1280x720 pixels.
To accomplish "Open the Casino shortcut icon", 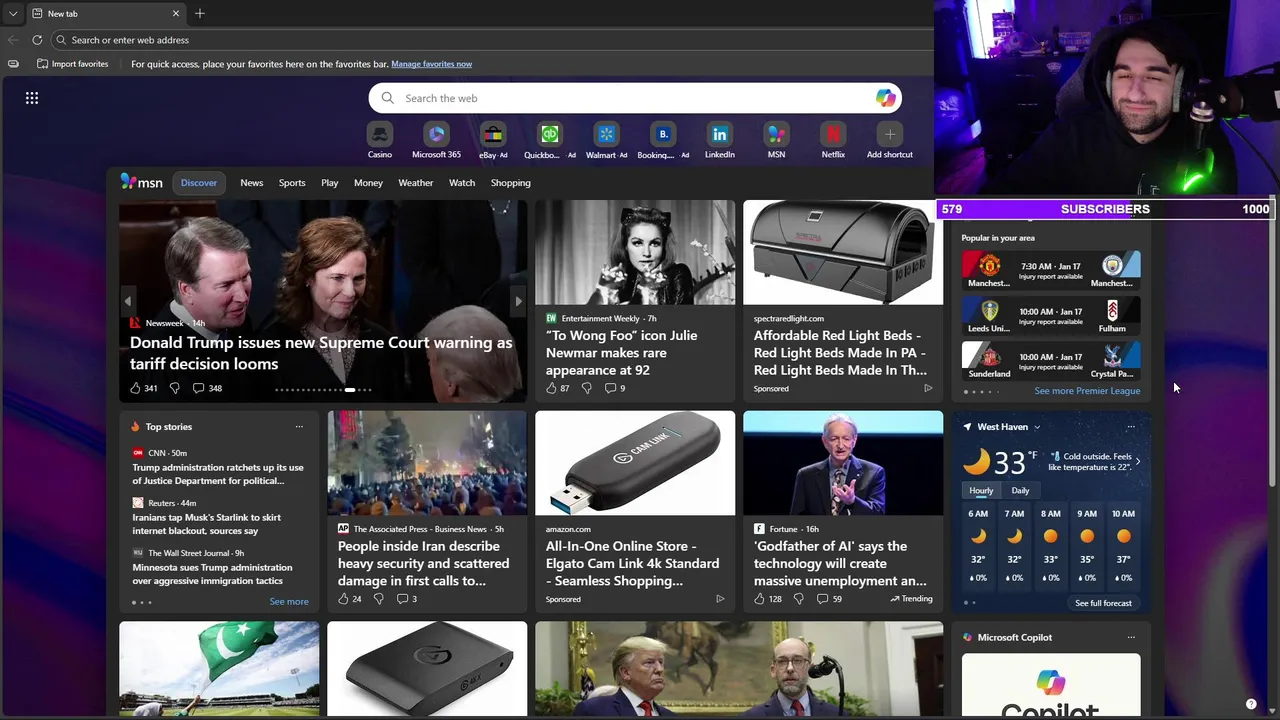I will point(379,134).
